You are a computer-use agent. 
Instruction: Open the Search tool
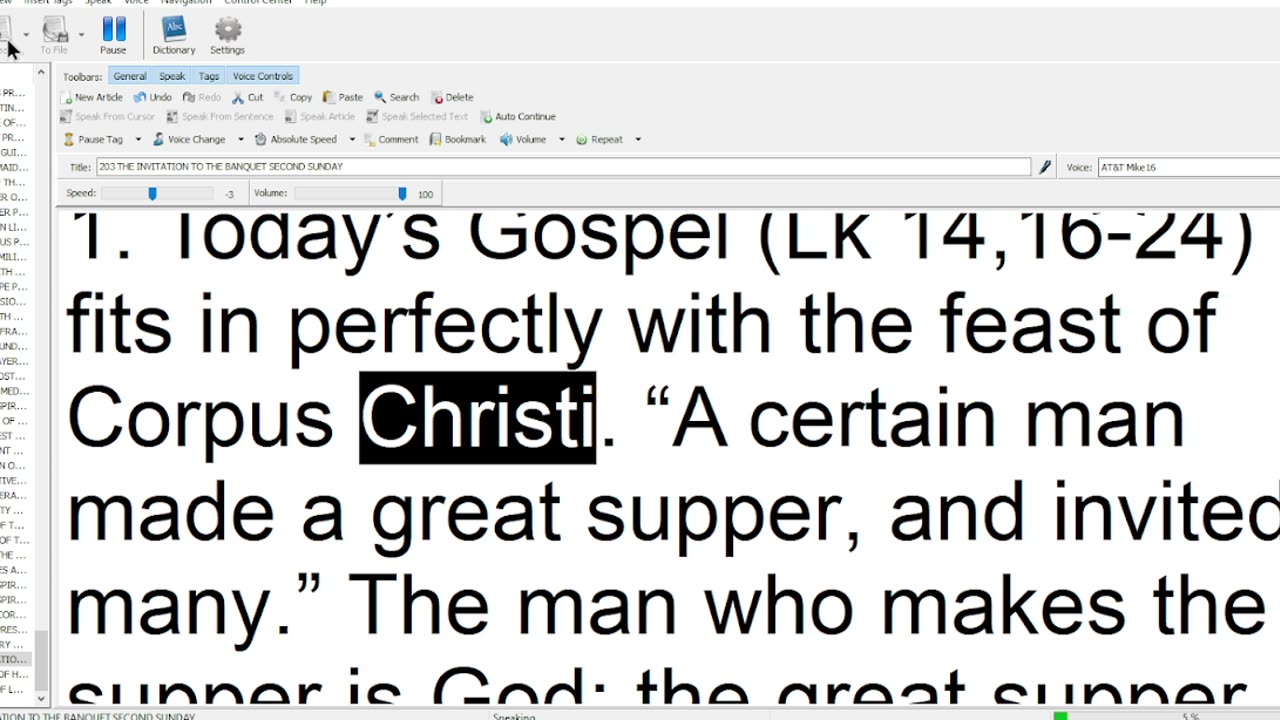tap(397, 97)
